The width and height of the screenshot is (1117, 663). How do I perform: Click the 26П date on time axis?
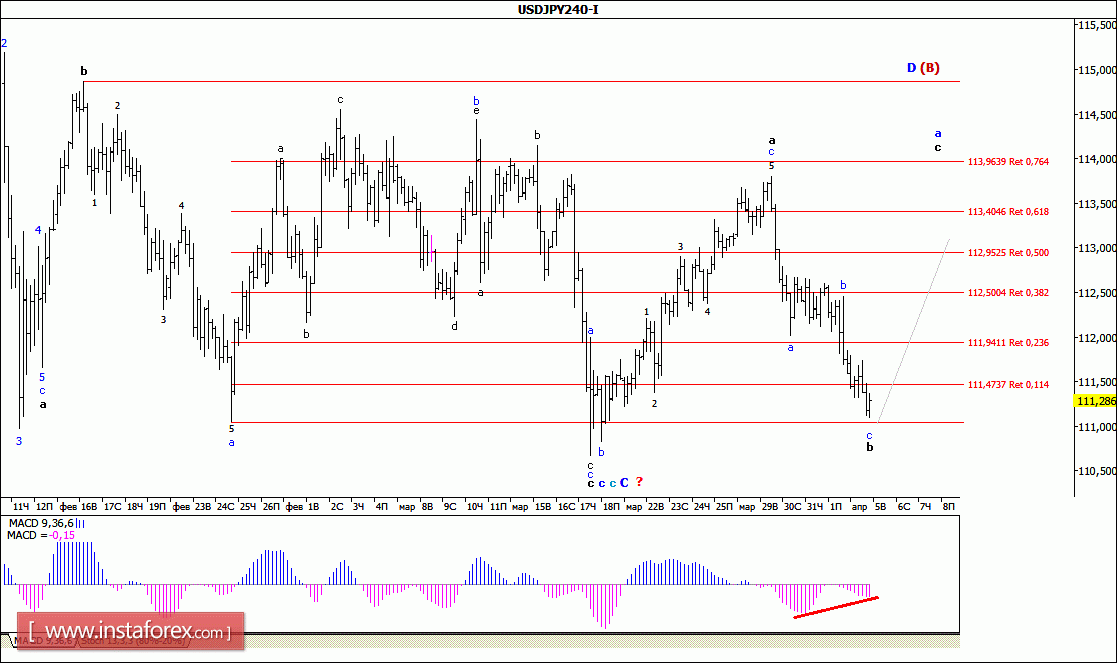(x=271, y=506)
